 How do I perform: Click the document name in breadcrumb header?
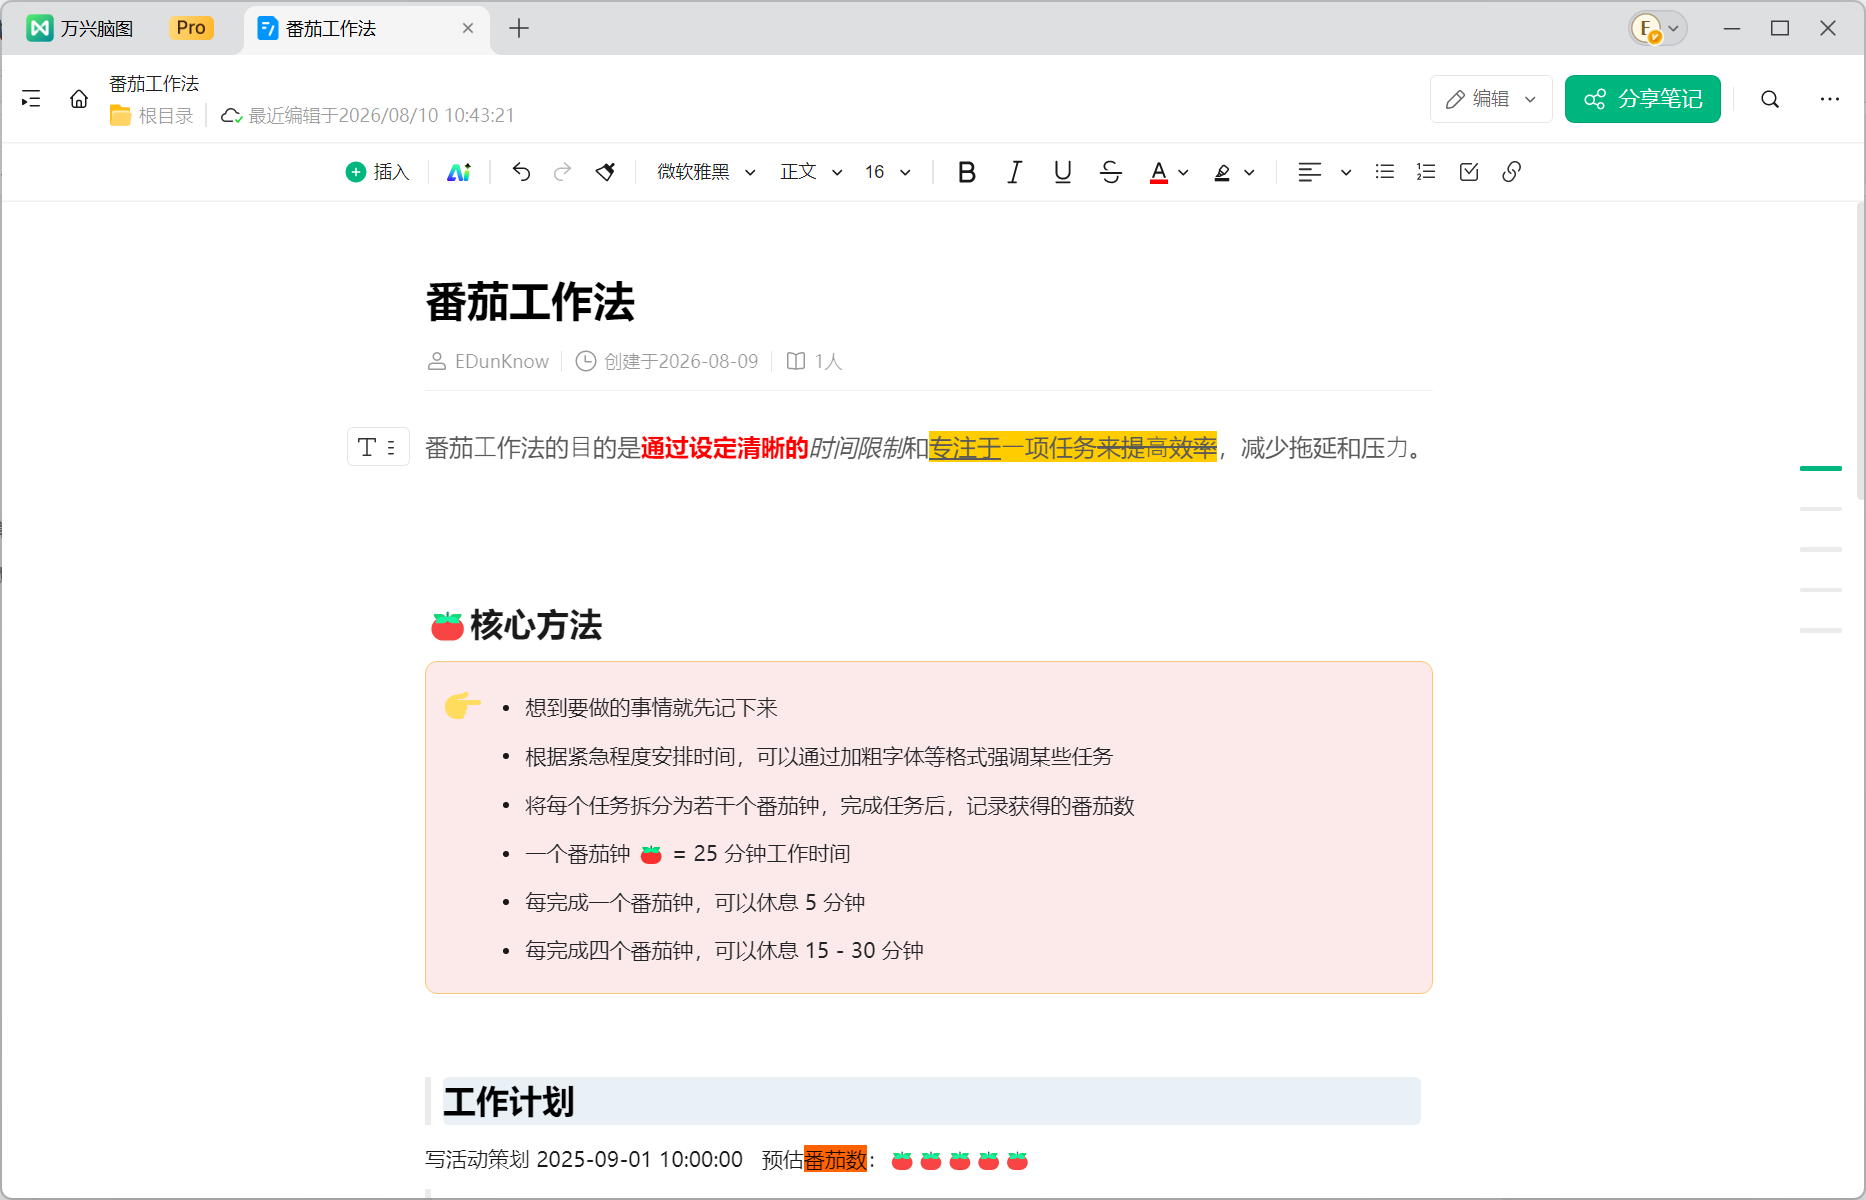[x=154, y=84]
